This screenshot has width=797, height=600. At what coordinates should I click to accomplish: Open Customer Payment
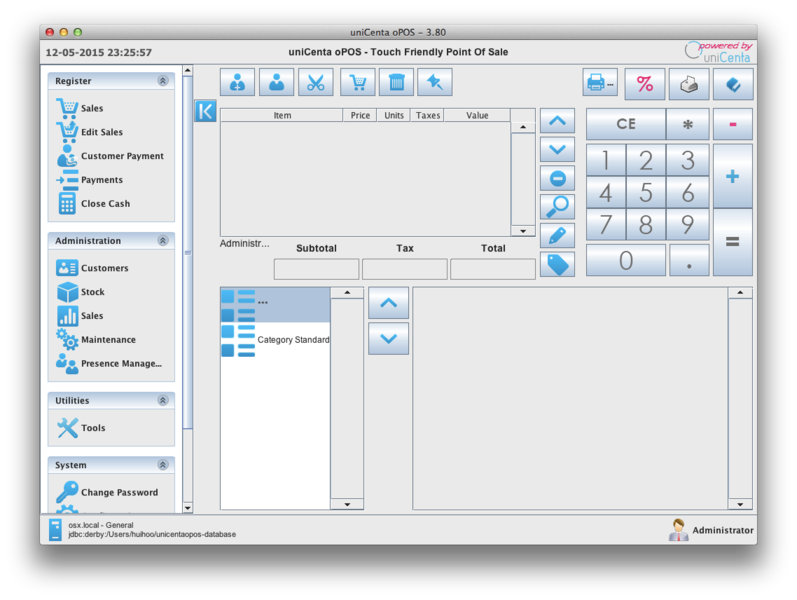click(110, 156)
